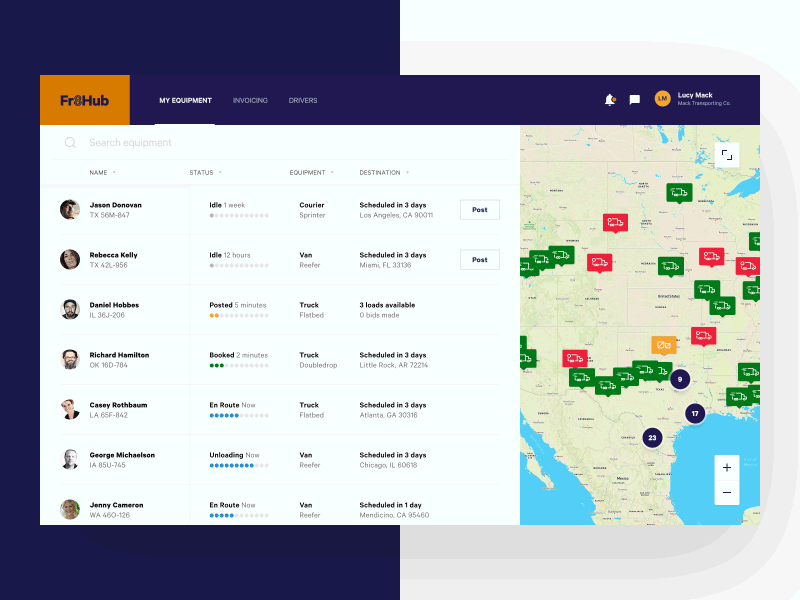Click Rebecca Kelly's avatar photo
The height and width of the screenshot is (600, 800).
tap(70, 259)
